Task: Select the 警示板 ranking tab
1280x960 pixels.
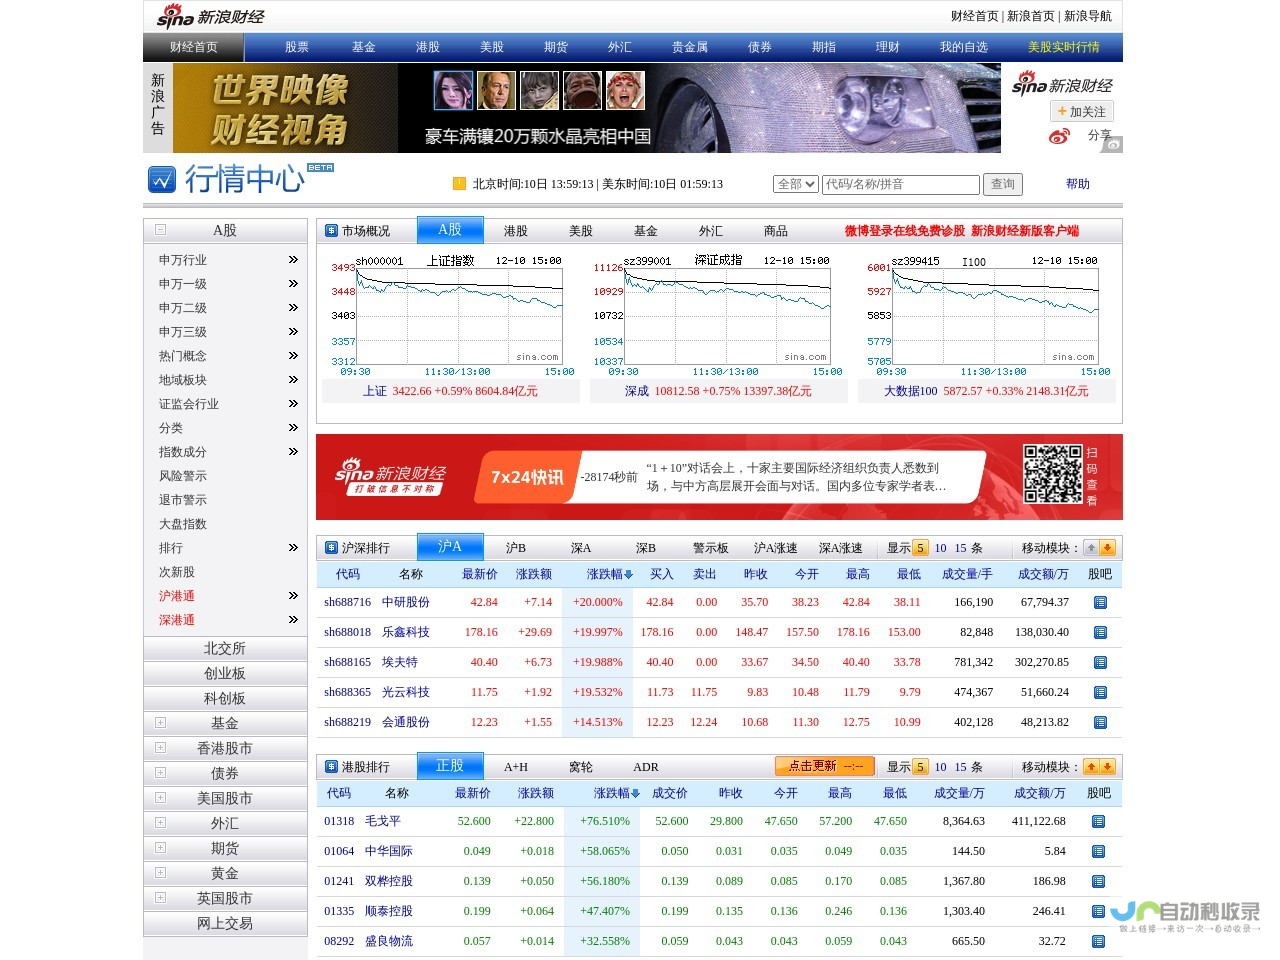Action: coord(711,548)
